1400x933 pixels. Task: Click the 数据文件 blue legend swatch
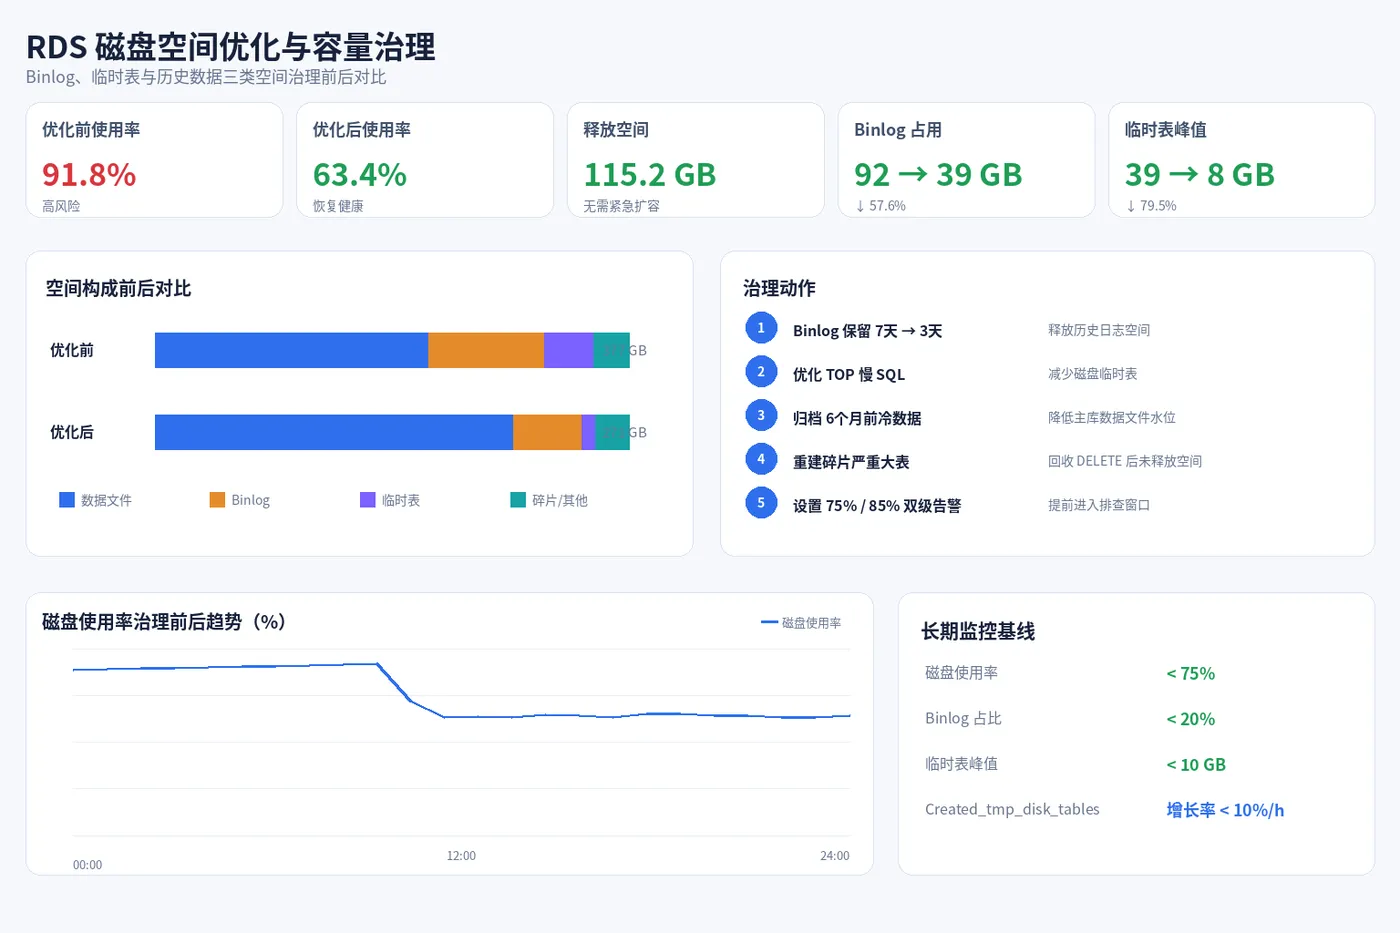(x=67, y=500)
